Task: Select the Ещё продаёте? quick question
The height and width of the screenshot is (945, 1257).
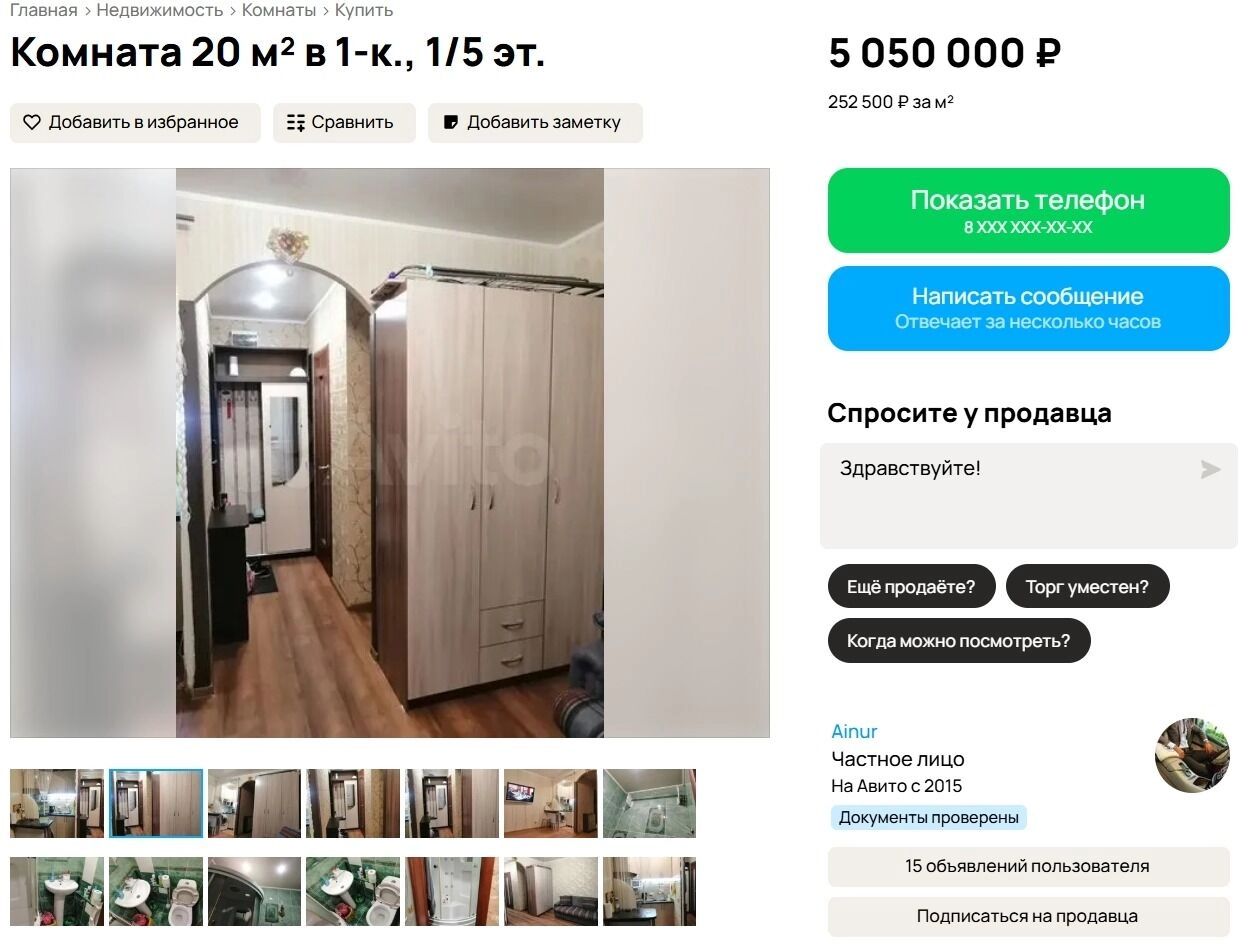Action: (x=911, y=586)
